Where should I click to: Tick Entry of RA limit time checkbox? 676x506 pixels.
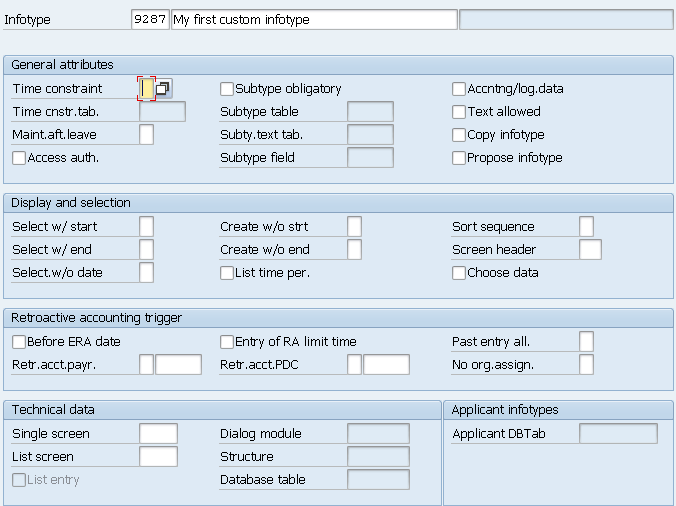[227, 342]
